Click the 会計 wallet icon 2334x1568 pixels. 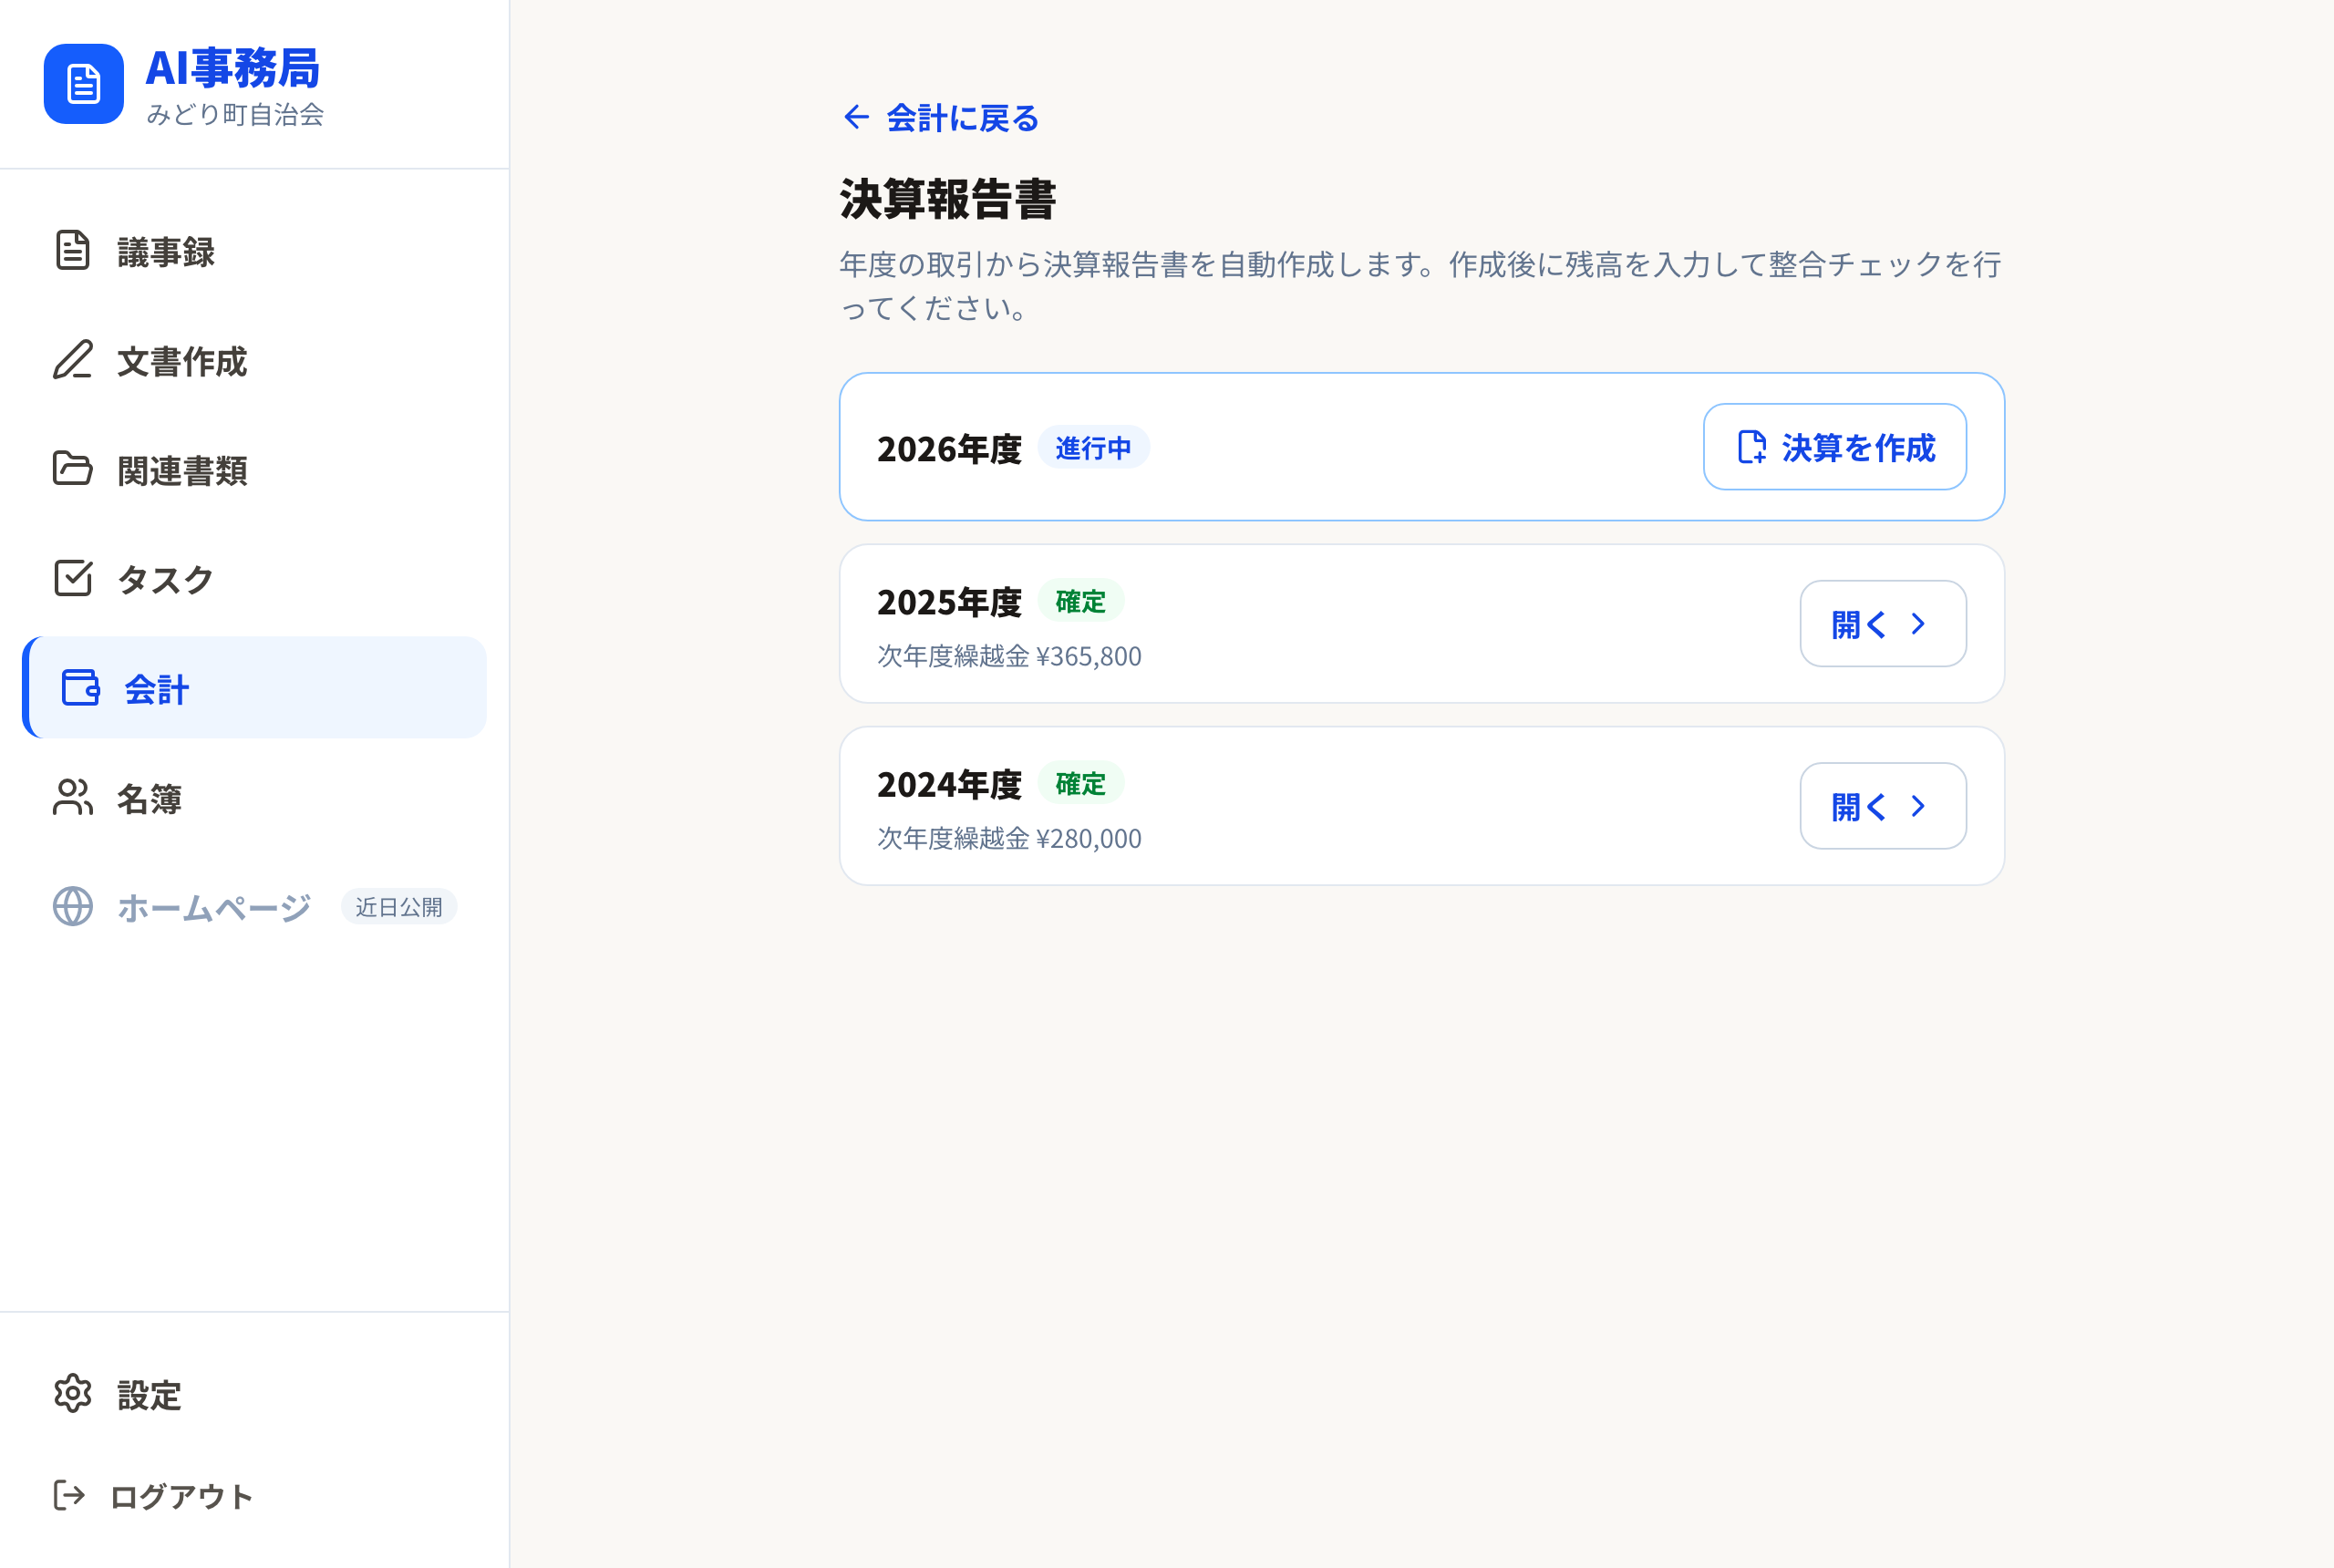[x=81, y=688]
